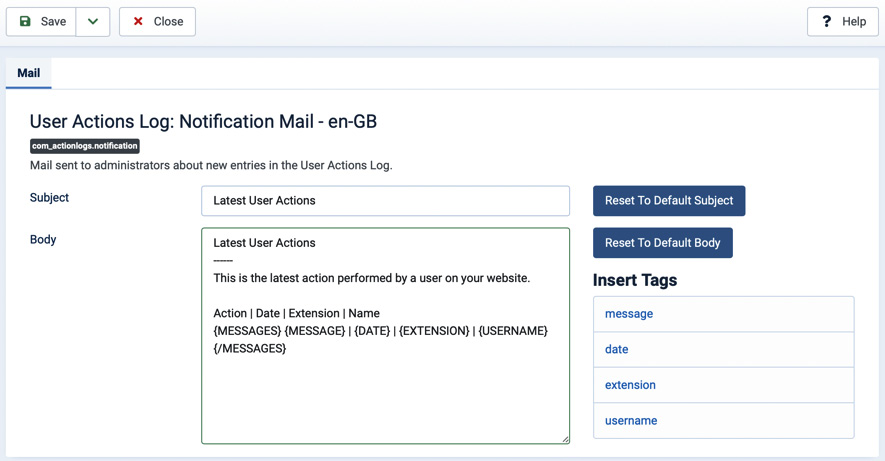Screen dimensions: 885x461
Task: Insert the username tag
Action: click(724, 420)
